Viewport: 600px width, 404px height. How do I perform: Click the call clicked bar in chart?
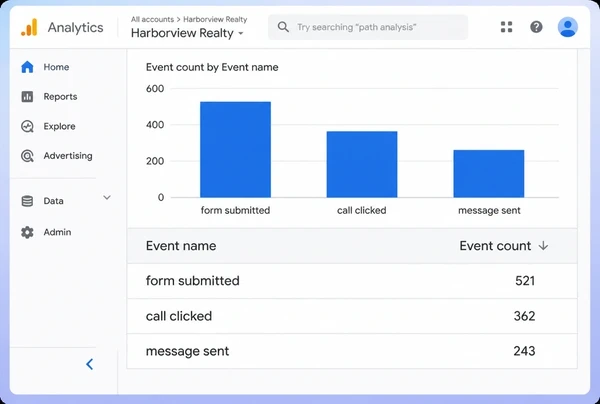362,165
